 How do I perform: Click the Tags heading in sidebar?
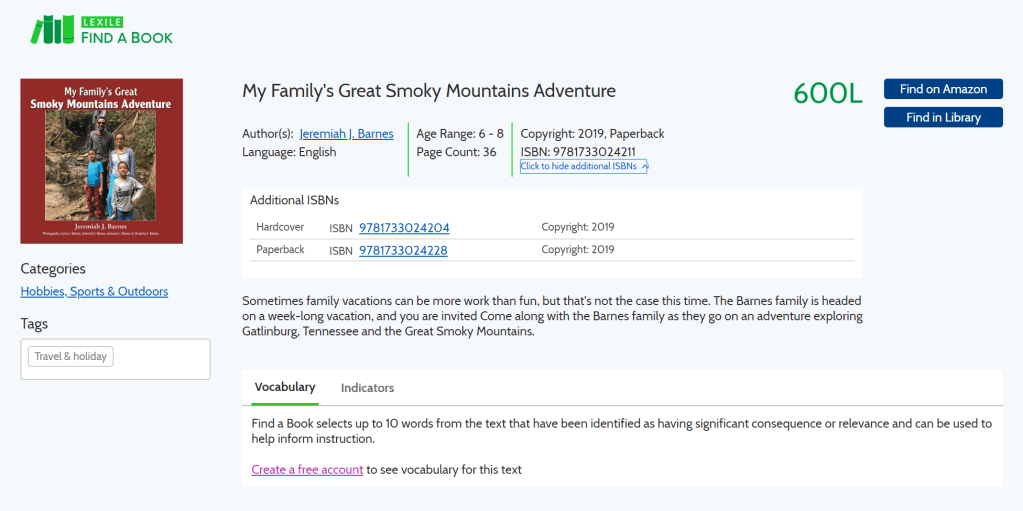coord(34,324)
